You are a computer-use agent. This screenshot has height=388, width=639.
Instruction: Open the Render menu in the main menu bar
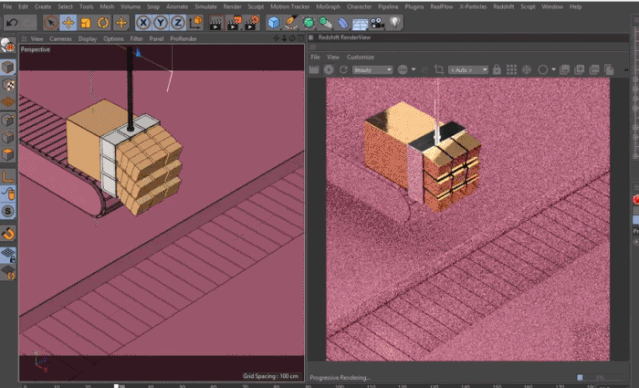tap(232, 7)
